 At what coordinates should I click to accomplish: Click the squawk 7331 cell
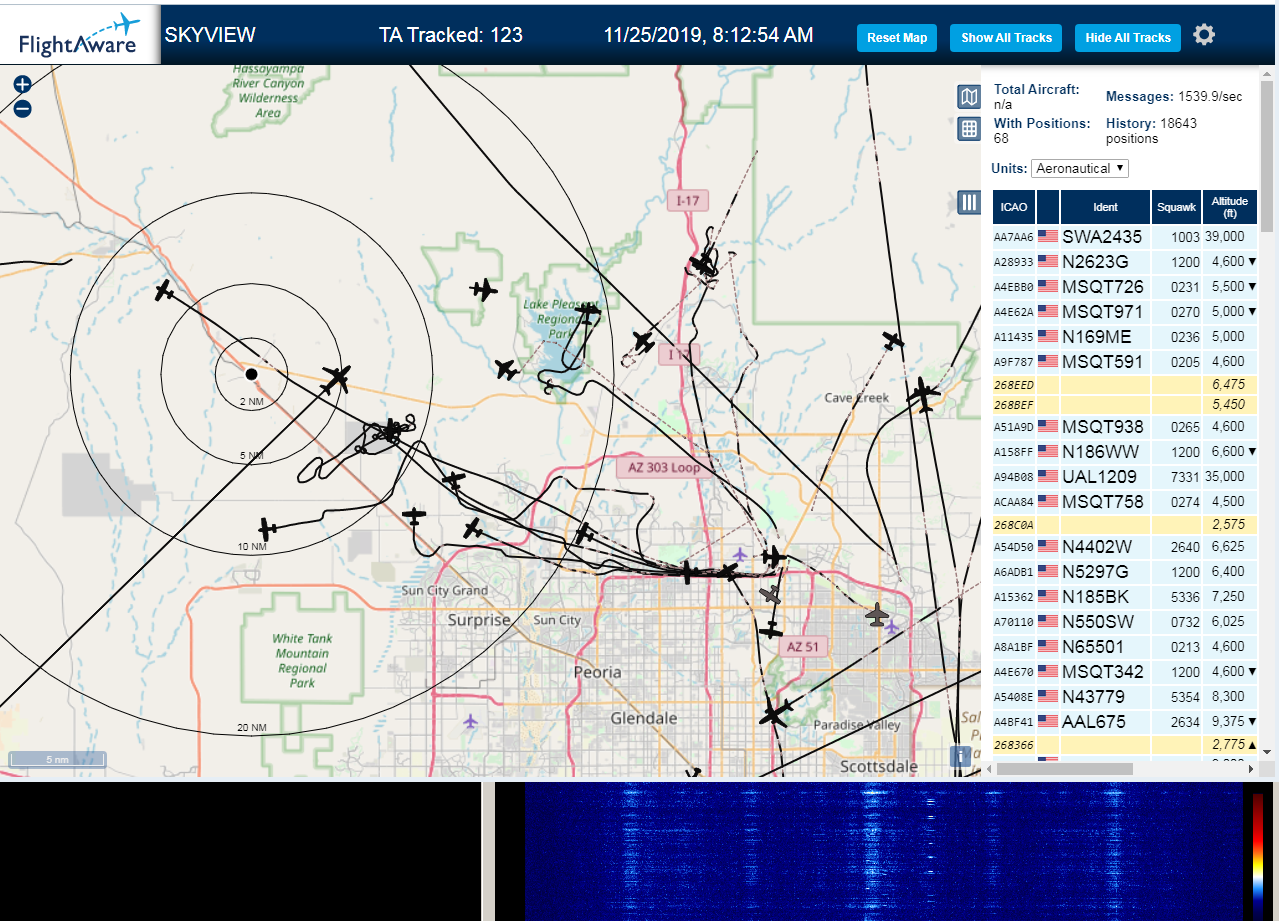pos(1176,477)
